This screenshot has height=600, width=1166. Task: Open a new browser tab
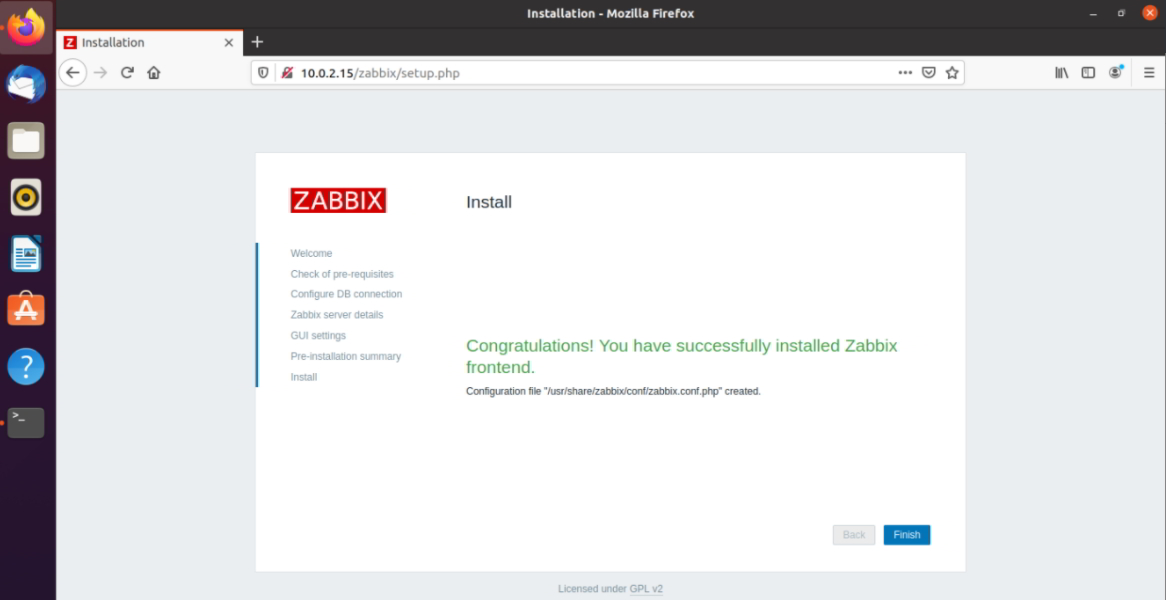pos(257,42)
